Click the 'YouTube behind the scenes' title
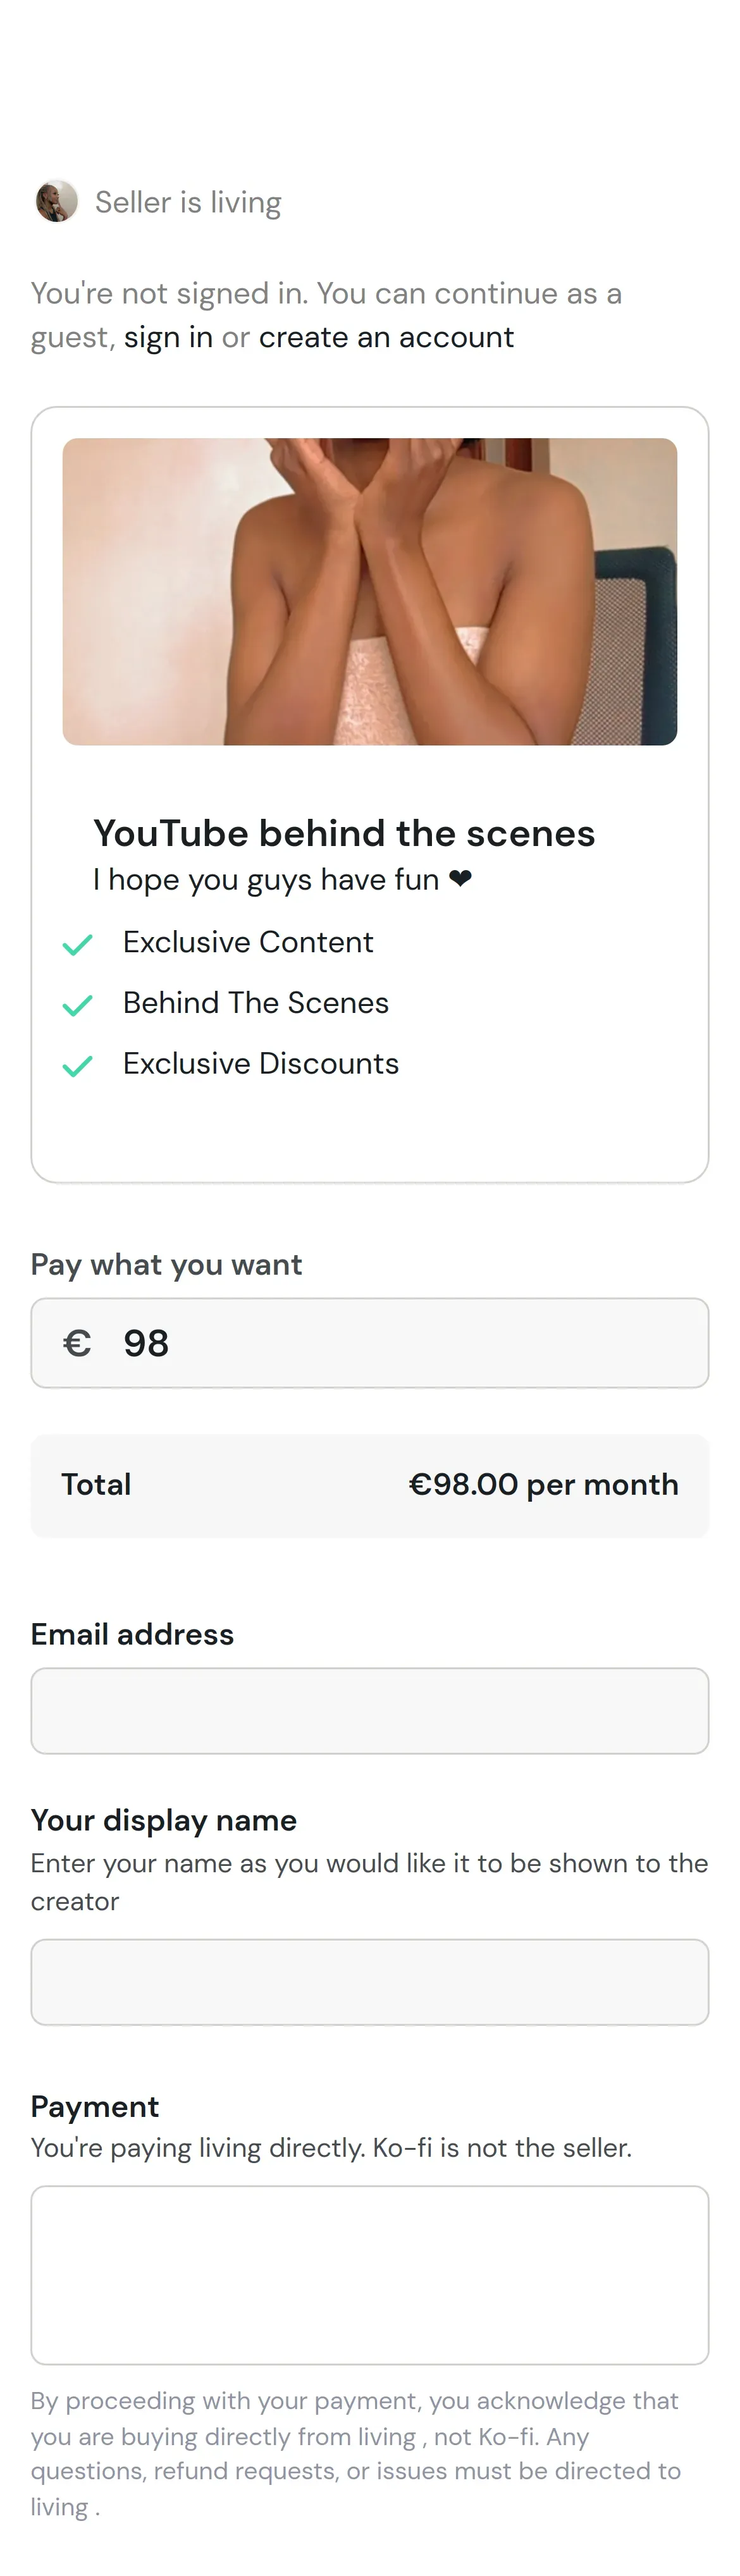 click(x=344, y=833)
